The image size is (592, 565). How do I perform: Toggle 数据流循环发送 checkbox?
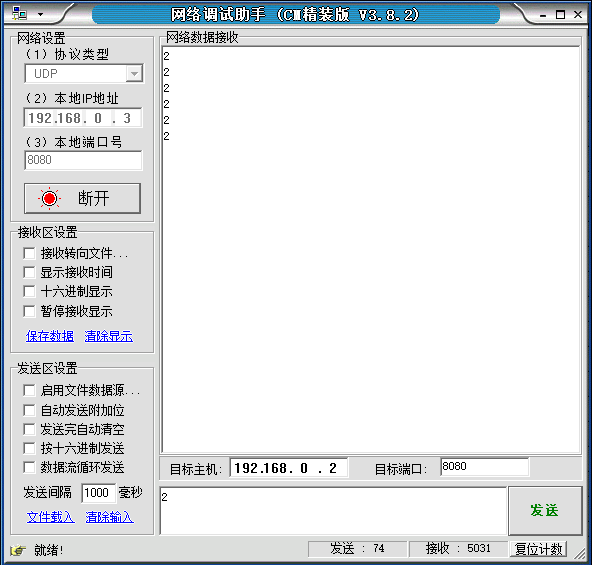(29, 468)
